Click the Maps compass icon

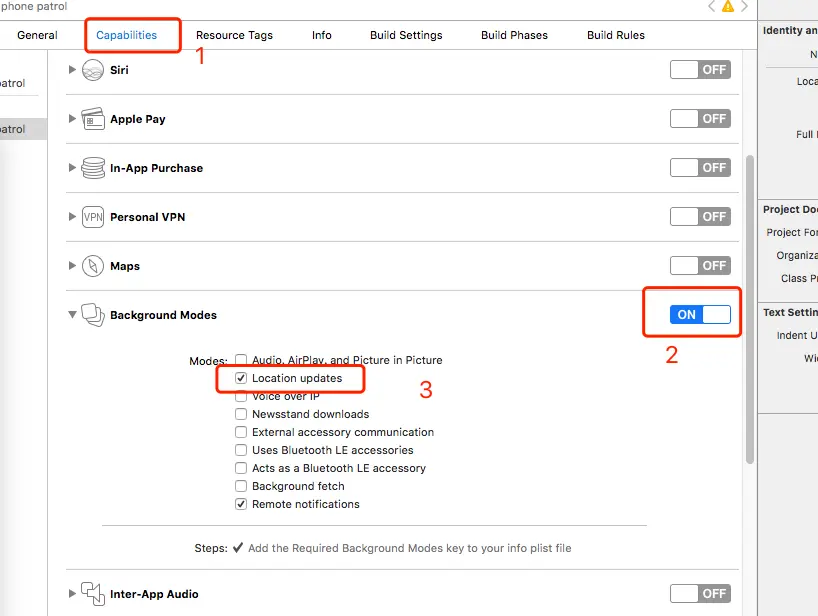pos(93,266)
